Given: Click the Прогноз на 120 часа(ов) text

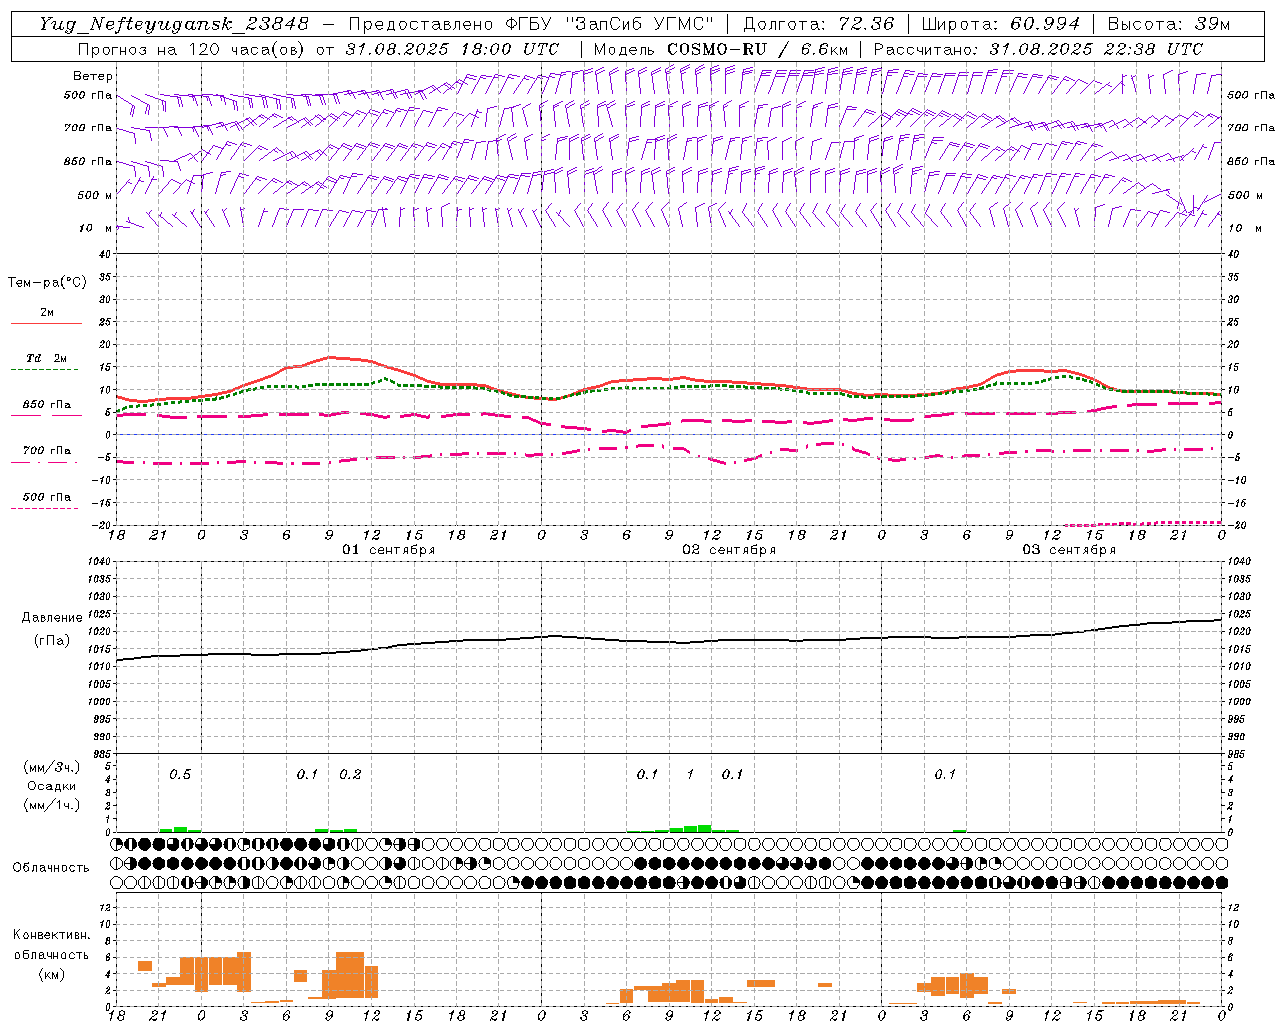Looking at the screenshot, I should (192, 49).
